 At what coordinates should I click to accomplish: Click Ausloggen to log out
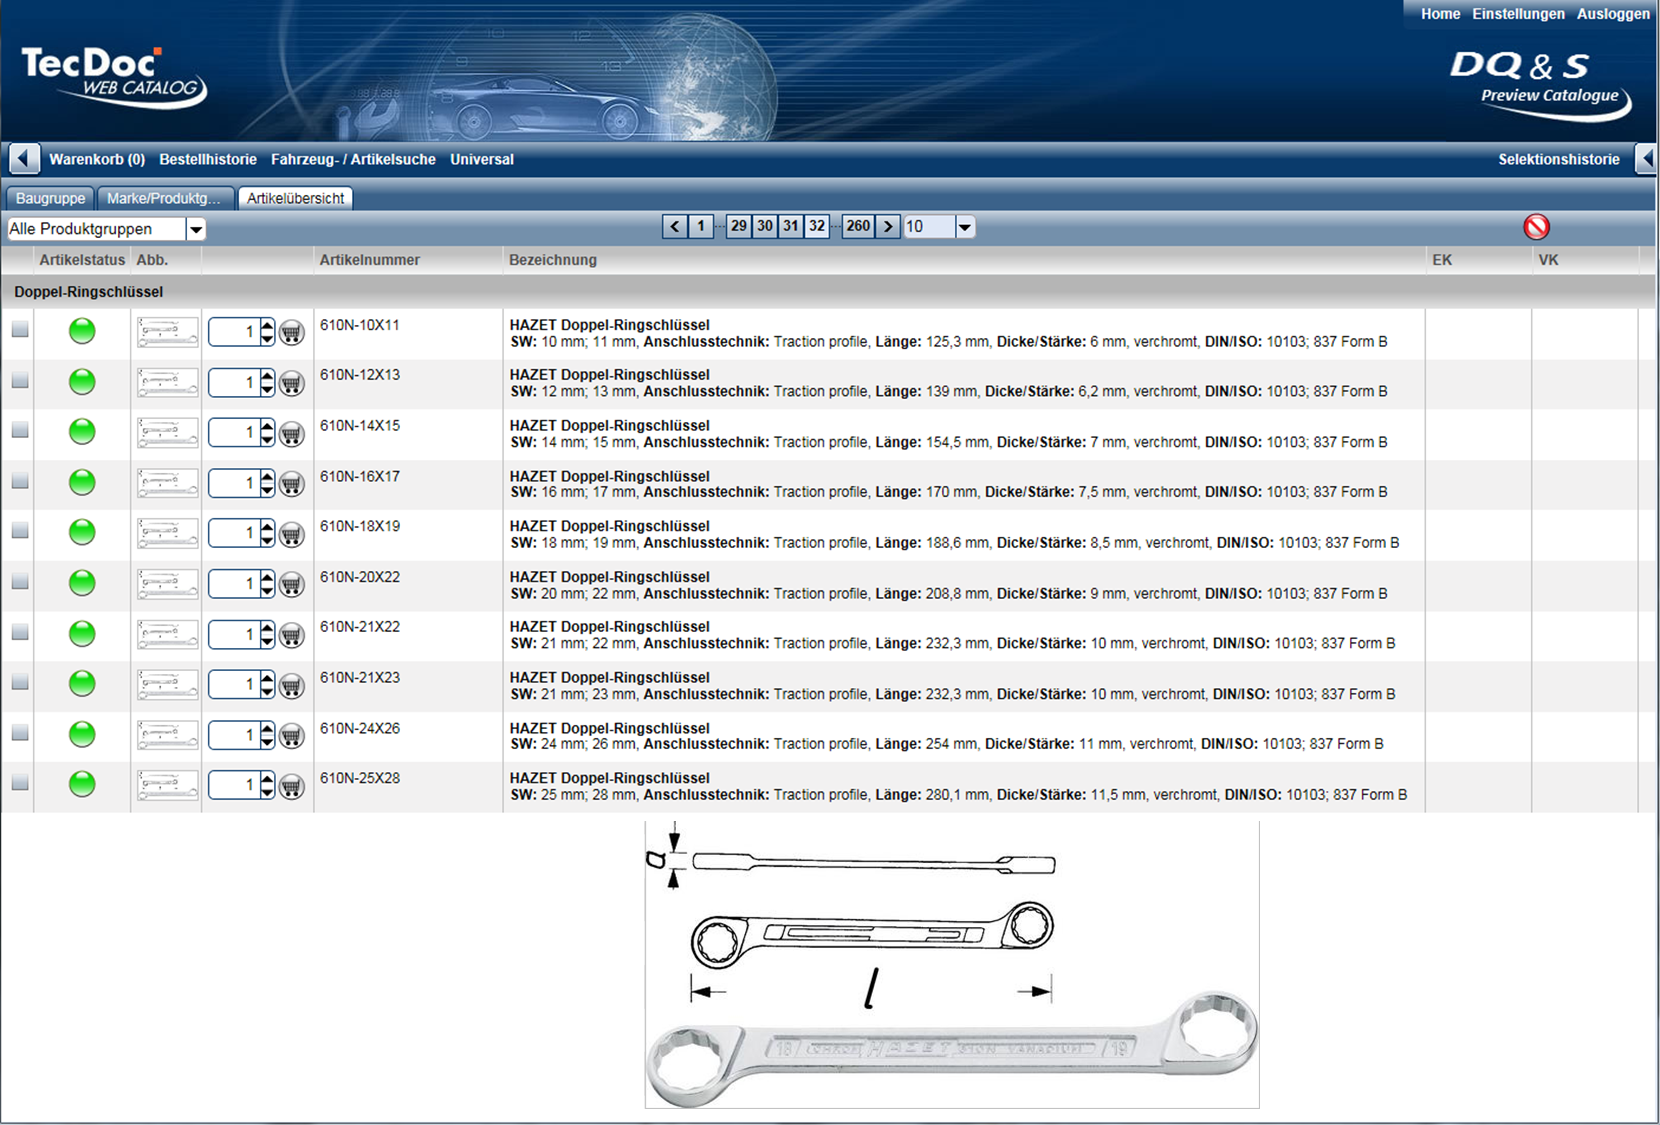coord(1613,14)
